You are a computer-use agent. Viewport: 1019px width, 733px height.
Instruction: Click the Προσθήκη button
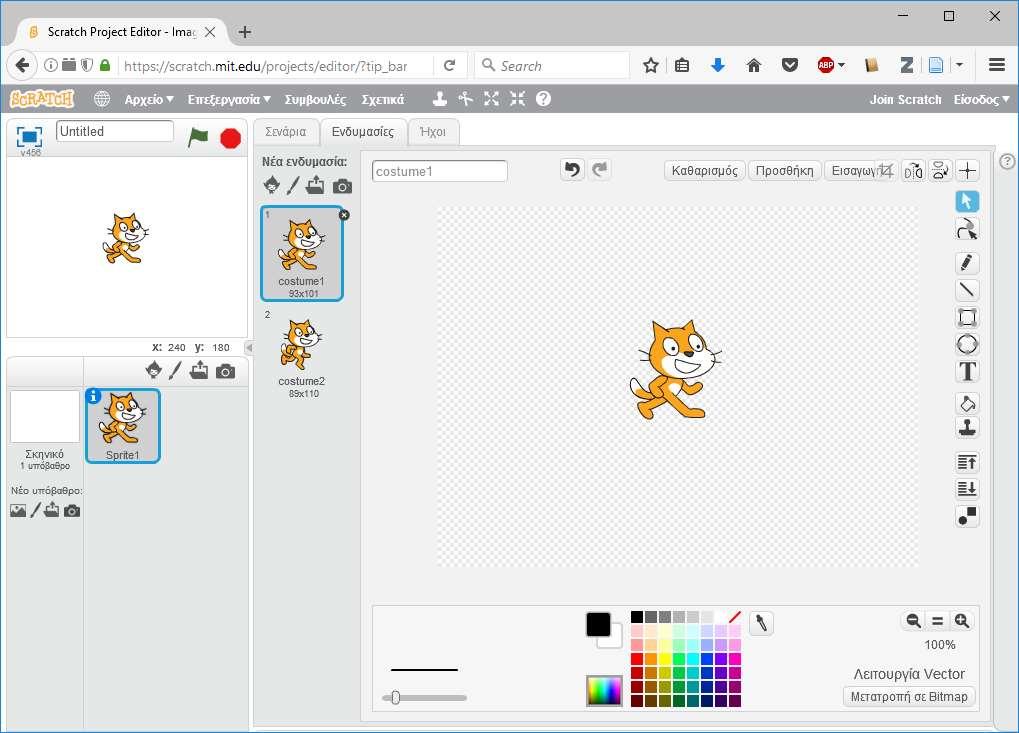click(784, 170)
